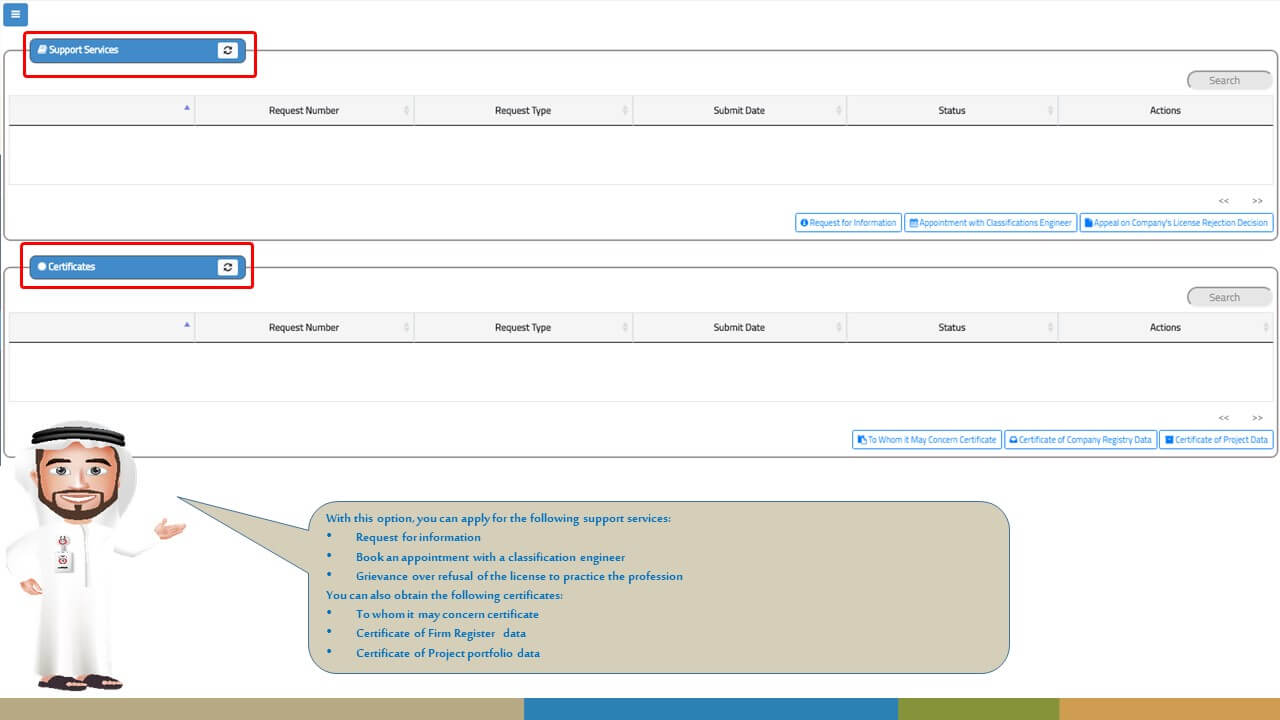Screen dimensions: 1280x720
Task: Refresh the Support Services panel
Action: [x=228, y=50]
